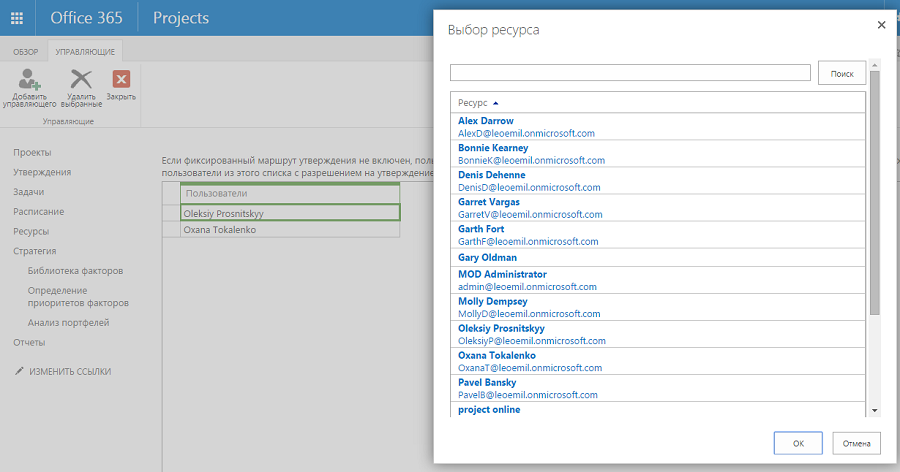Choose project online in the resource list
This screenshot has height=472, width=900.
point(489,409)
